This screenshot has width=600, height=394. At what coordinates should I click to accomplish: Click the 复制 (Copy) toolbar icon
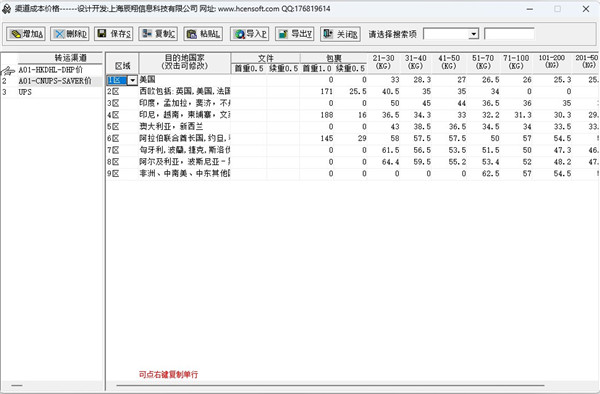pos(158,34)
